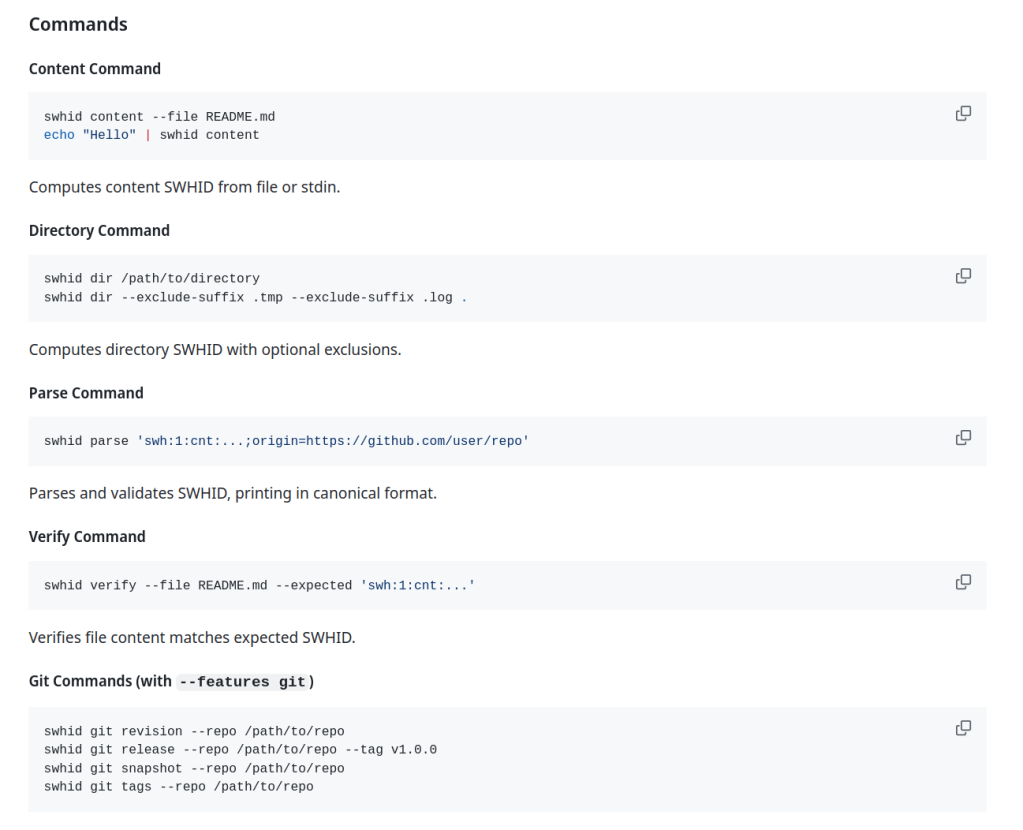Copy the Git Commands code block

(x=963, y=728)
